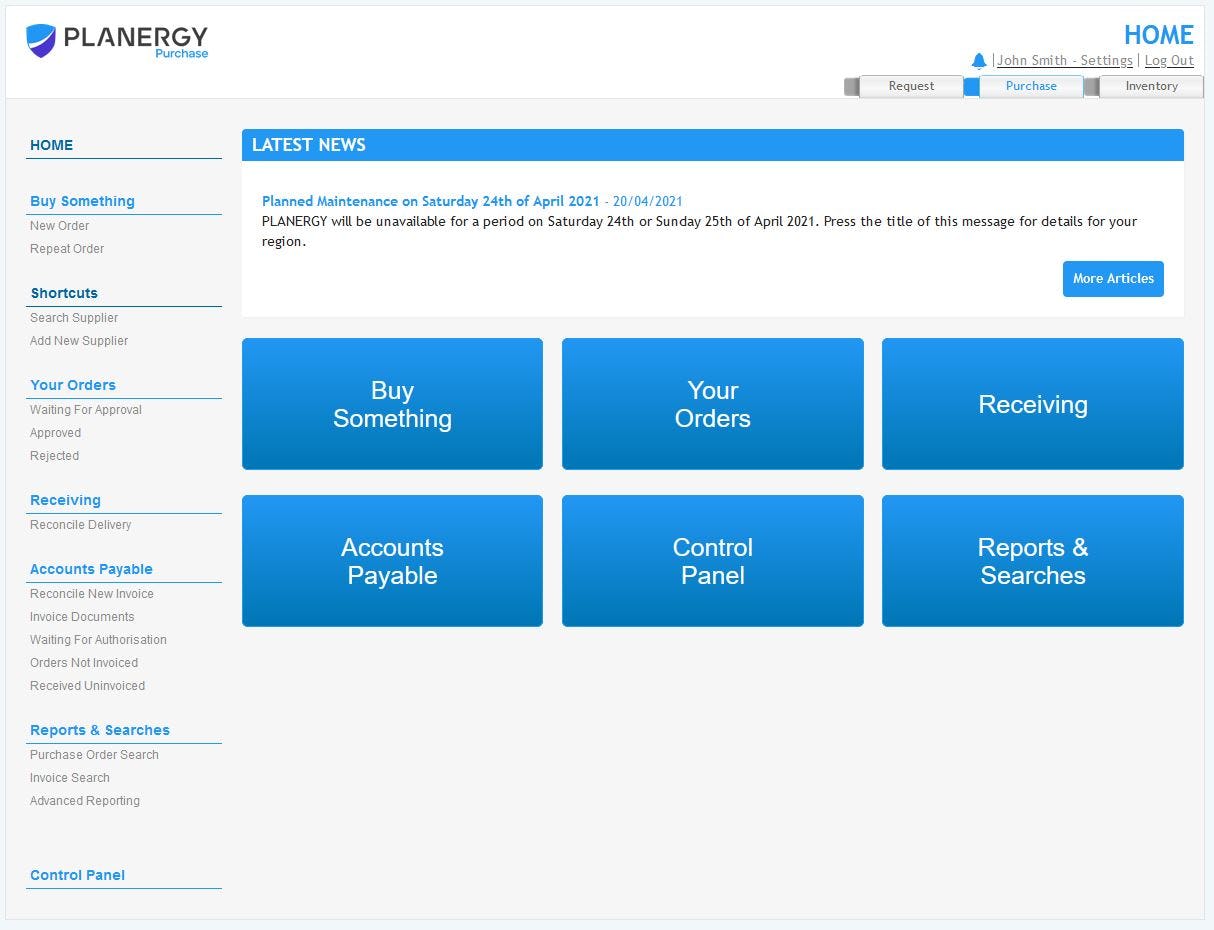Click the PLANERGY shield logo

(40, 40)
